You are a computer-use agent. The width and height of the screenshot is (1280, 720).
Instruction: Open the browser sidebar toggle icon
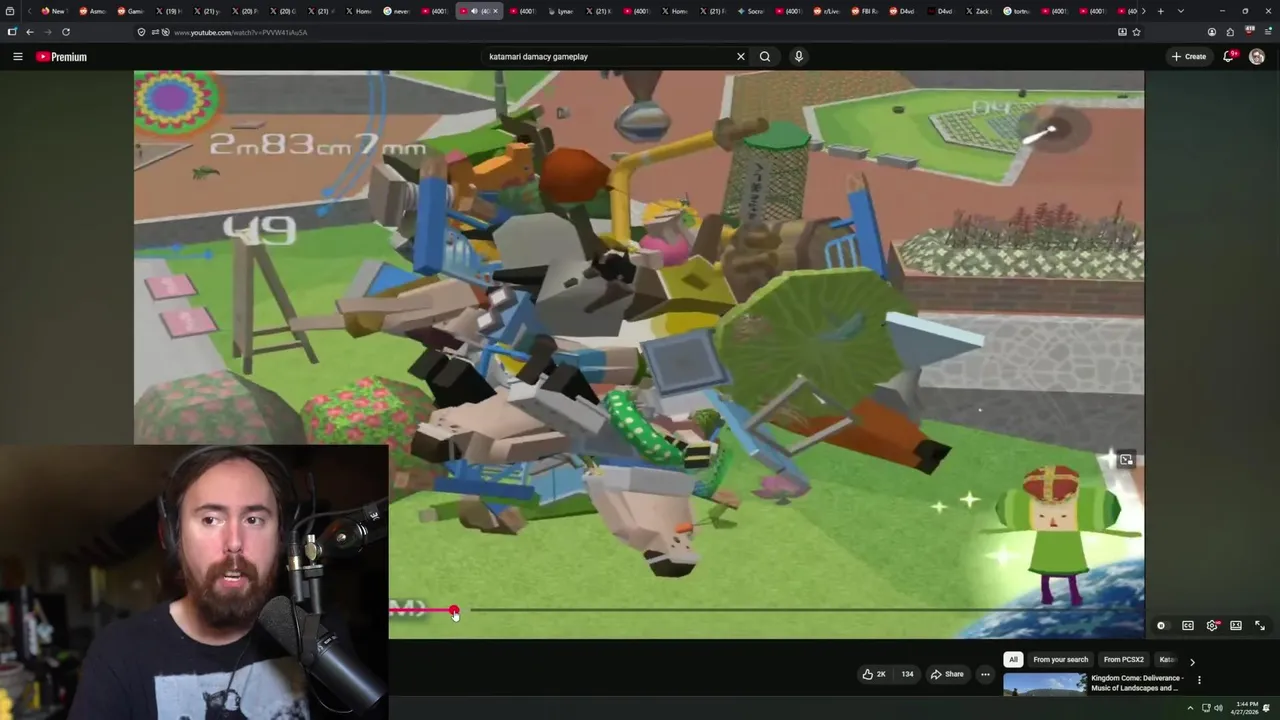pyautogui.click(x=12, y=32)
